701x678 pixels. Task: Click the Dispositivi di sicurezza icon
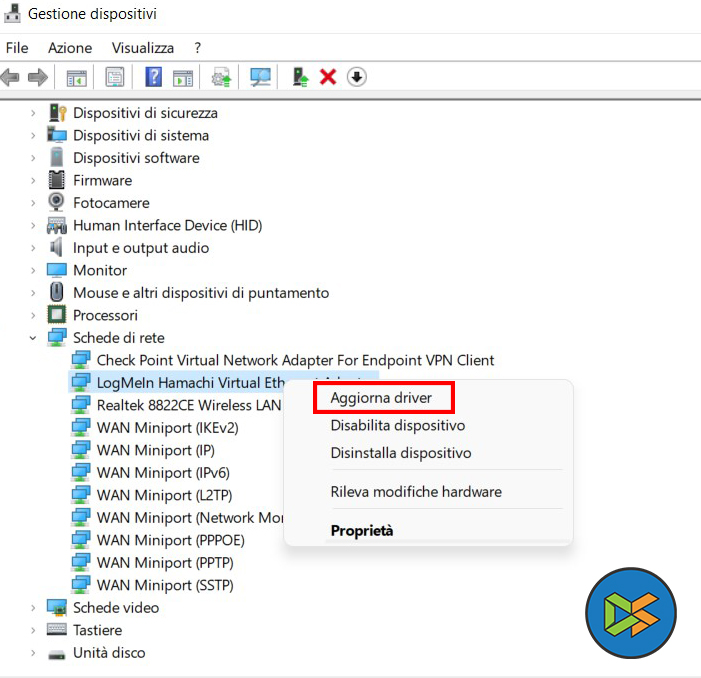tap(57, 113)
